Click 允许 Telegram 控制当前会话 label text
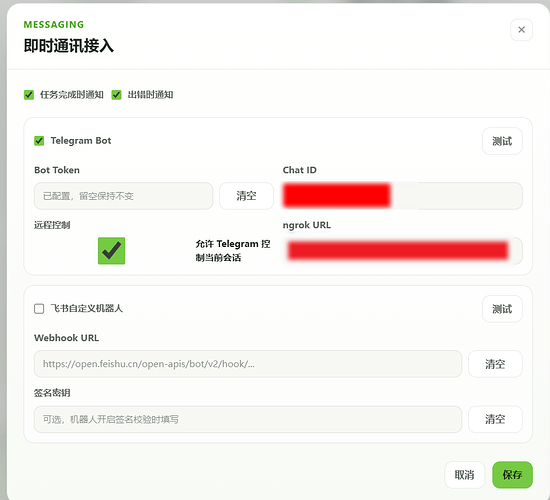Viewport: 550px width, 500px height. point(233,251)
